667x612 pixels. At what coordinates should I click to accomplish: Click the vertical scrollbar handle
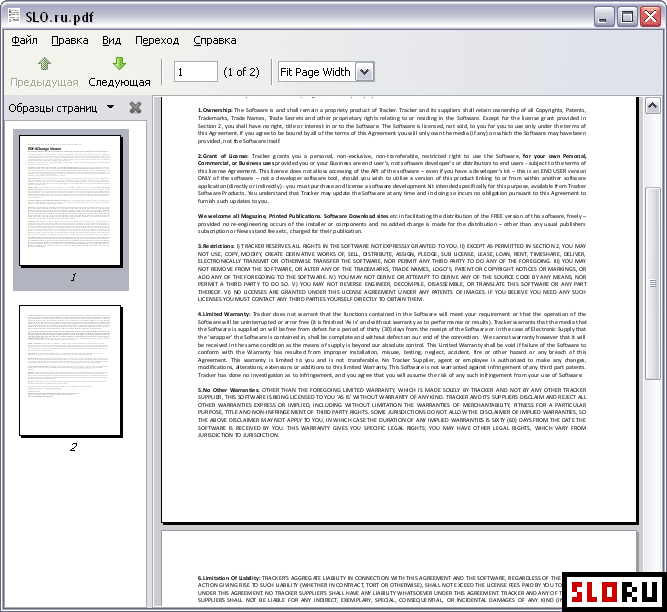point(653,283)
